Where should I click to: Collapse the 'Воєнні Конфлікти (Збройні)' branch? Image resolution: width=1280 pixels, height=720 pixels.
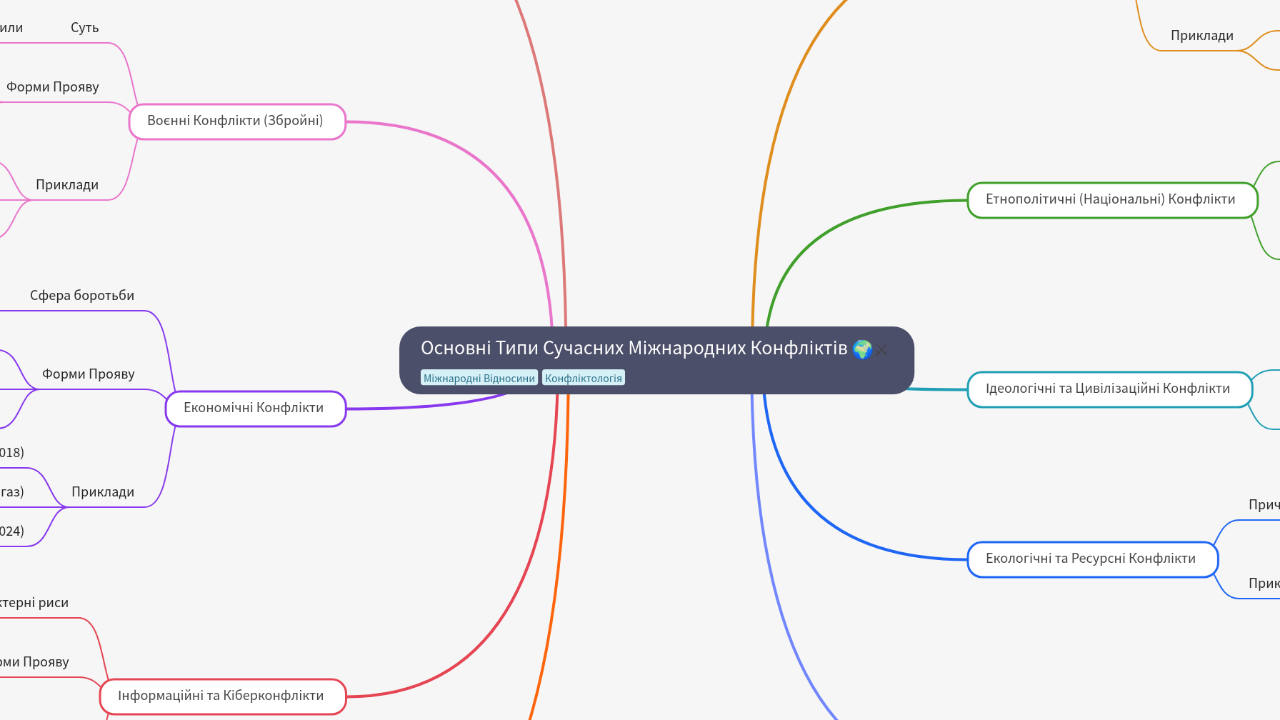[x=236, y=121]
